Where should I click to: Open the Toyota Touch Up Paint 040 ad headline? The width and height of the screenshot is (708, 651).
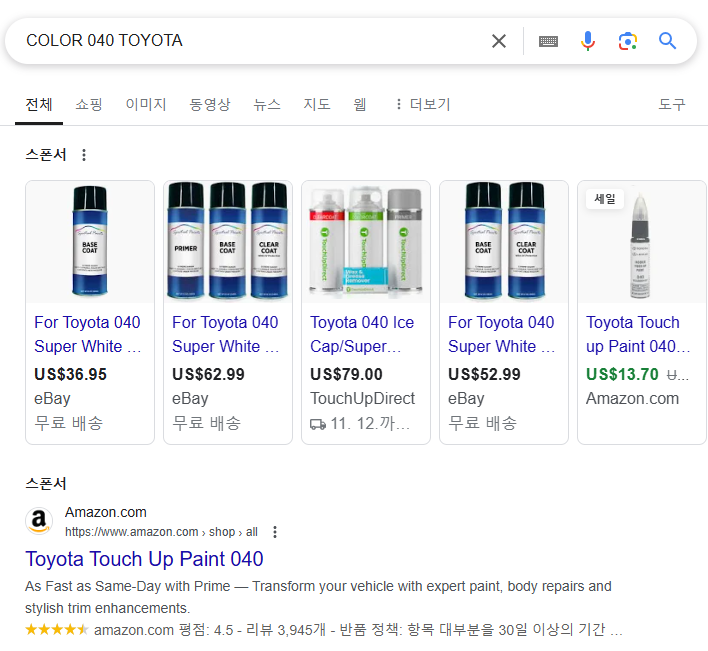point(144,559)
